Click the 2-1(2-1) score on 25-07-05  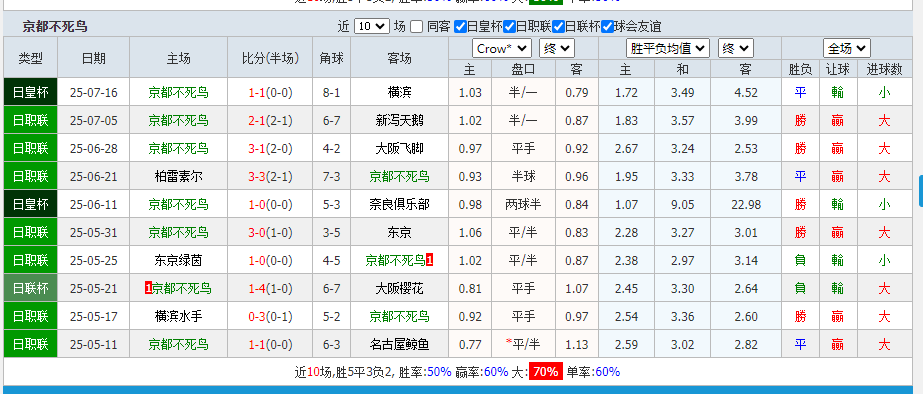[270, 121]
